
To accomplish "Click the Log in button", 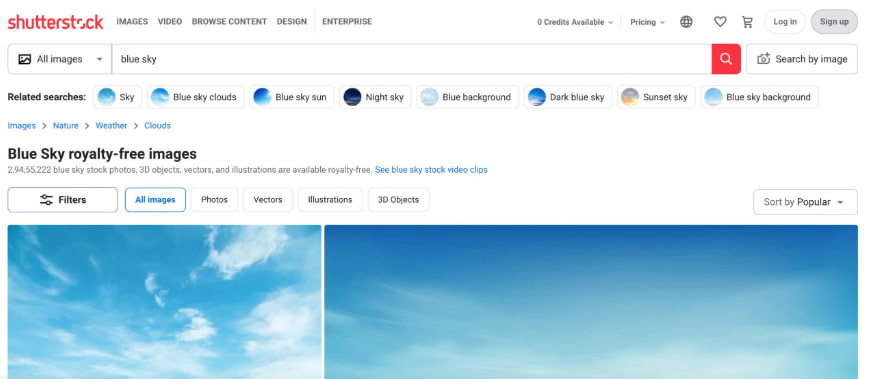I will coord(785,22).
